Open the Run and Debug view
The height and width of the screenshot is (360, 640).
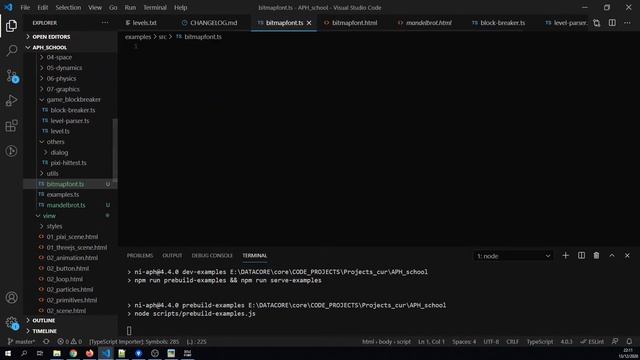point(11,100)
